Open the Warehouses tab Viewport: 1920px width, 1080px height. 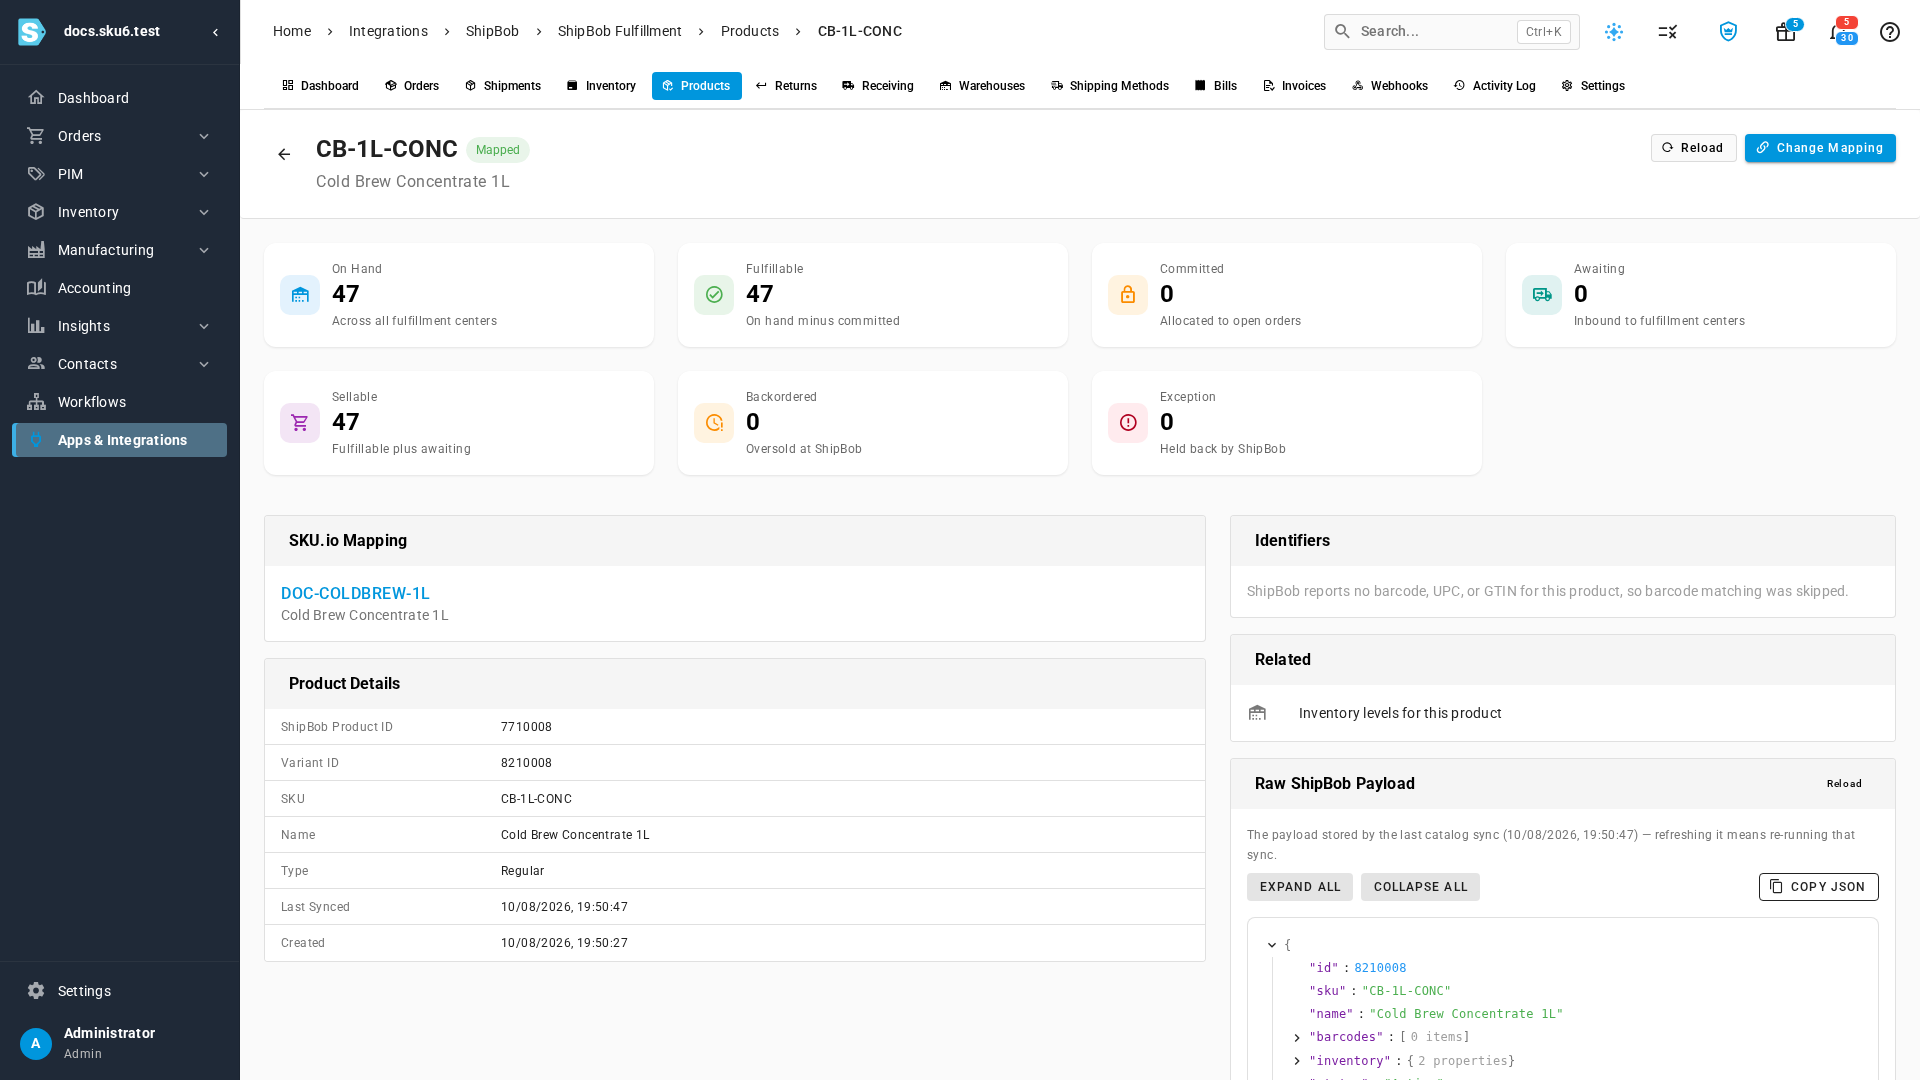pyautogui.click(x=982, y=86)
